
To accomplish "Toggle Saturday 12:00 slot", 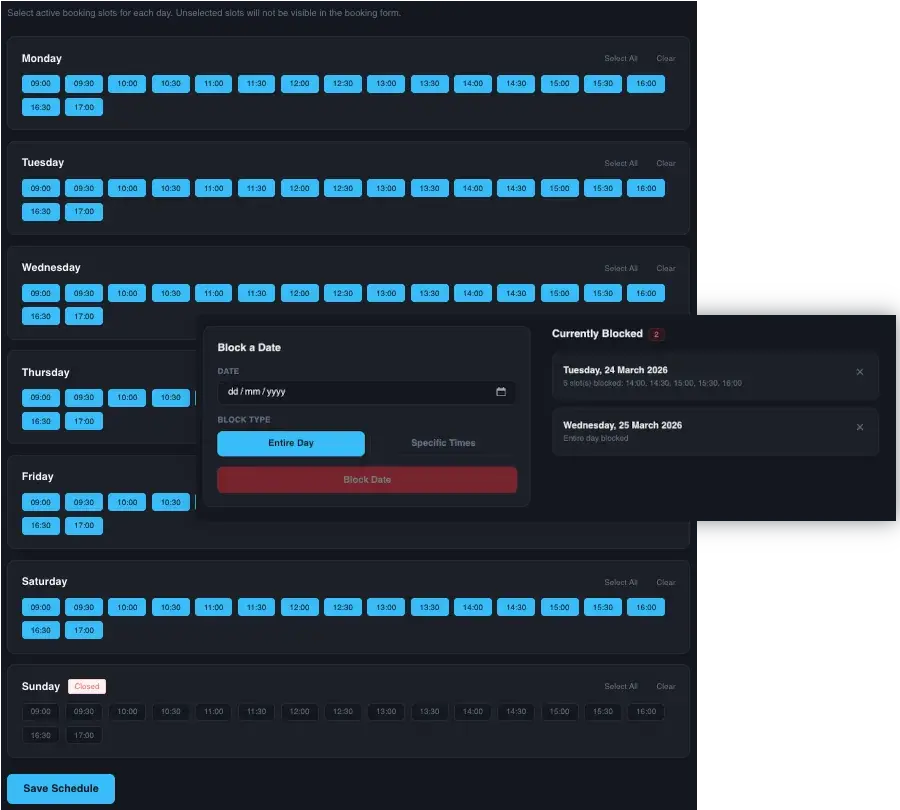I will [300, 607].
